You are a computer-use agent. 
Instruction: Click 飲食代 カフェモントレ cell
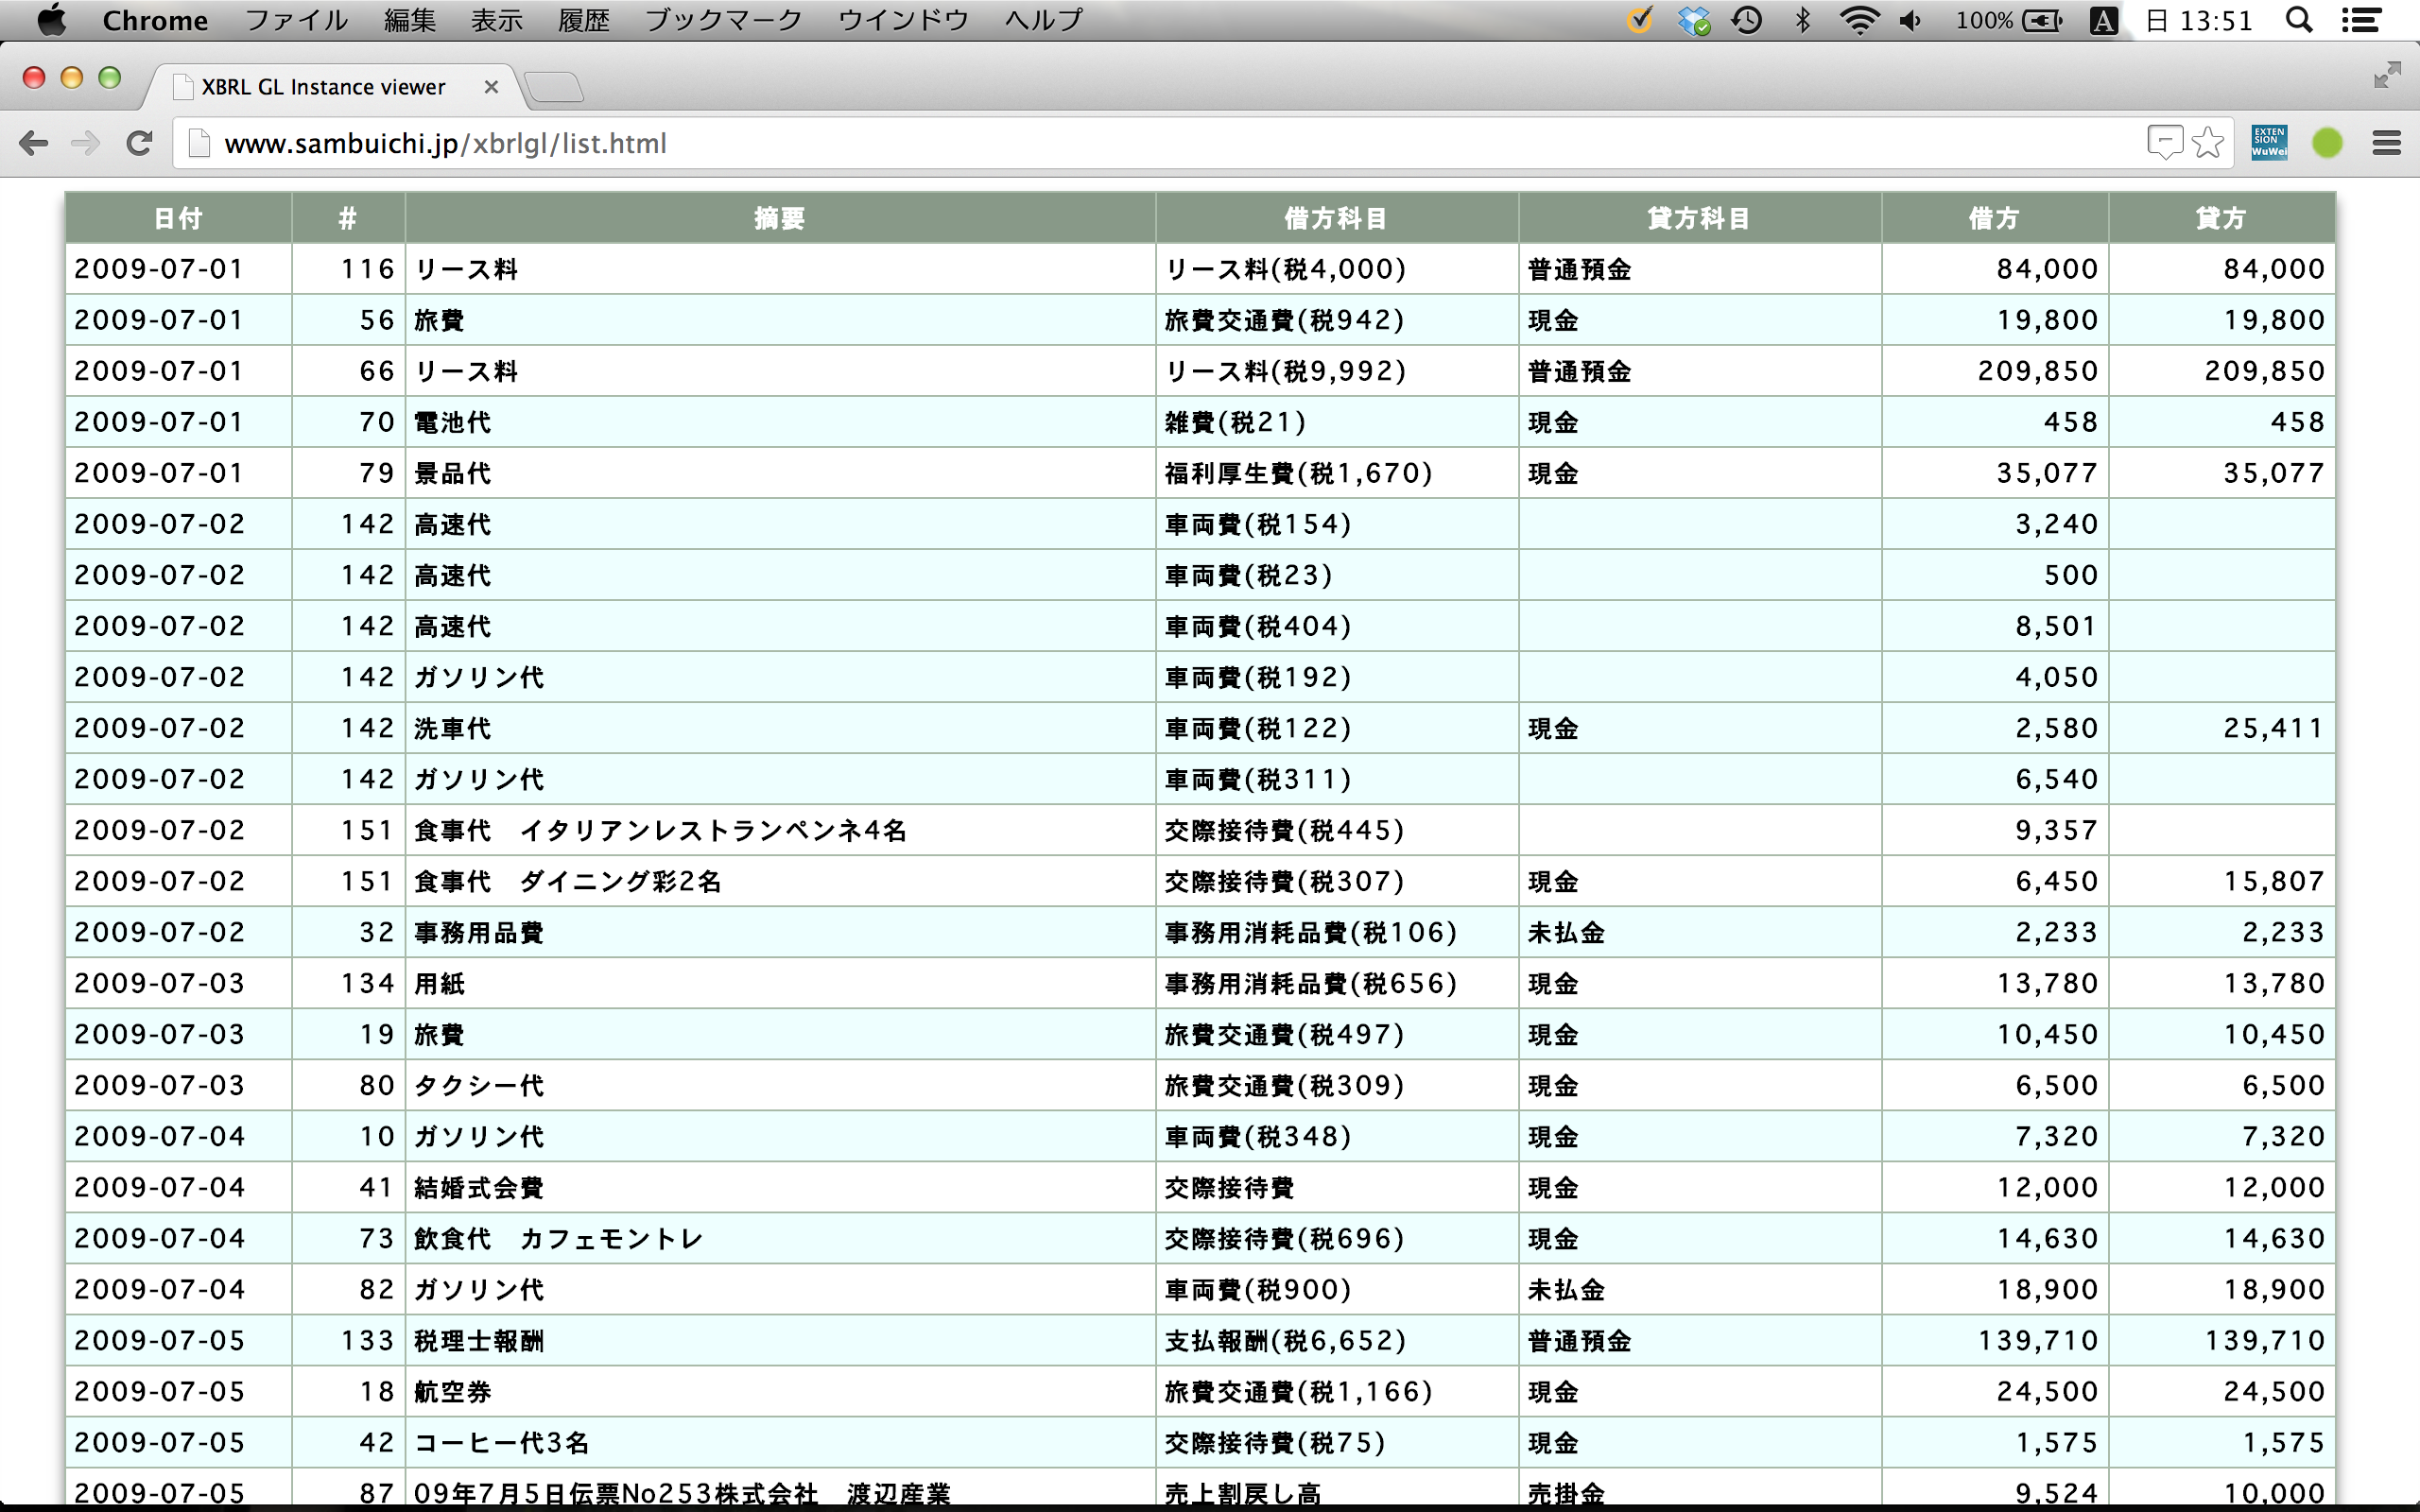[x=780, y=1238]
